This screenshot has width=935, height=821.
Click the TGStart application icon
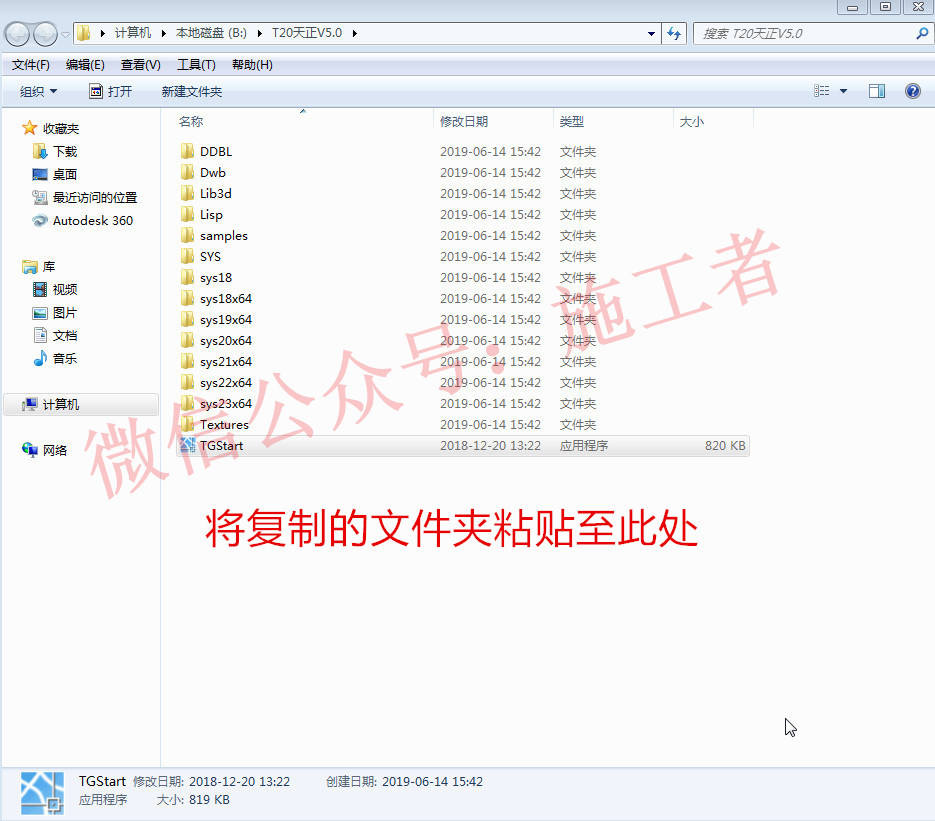pyautogui.click(x=187, y=445)
